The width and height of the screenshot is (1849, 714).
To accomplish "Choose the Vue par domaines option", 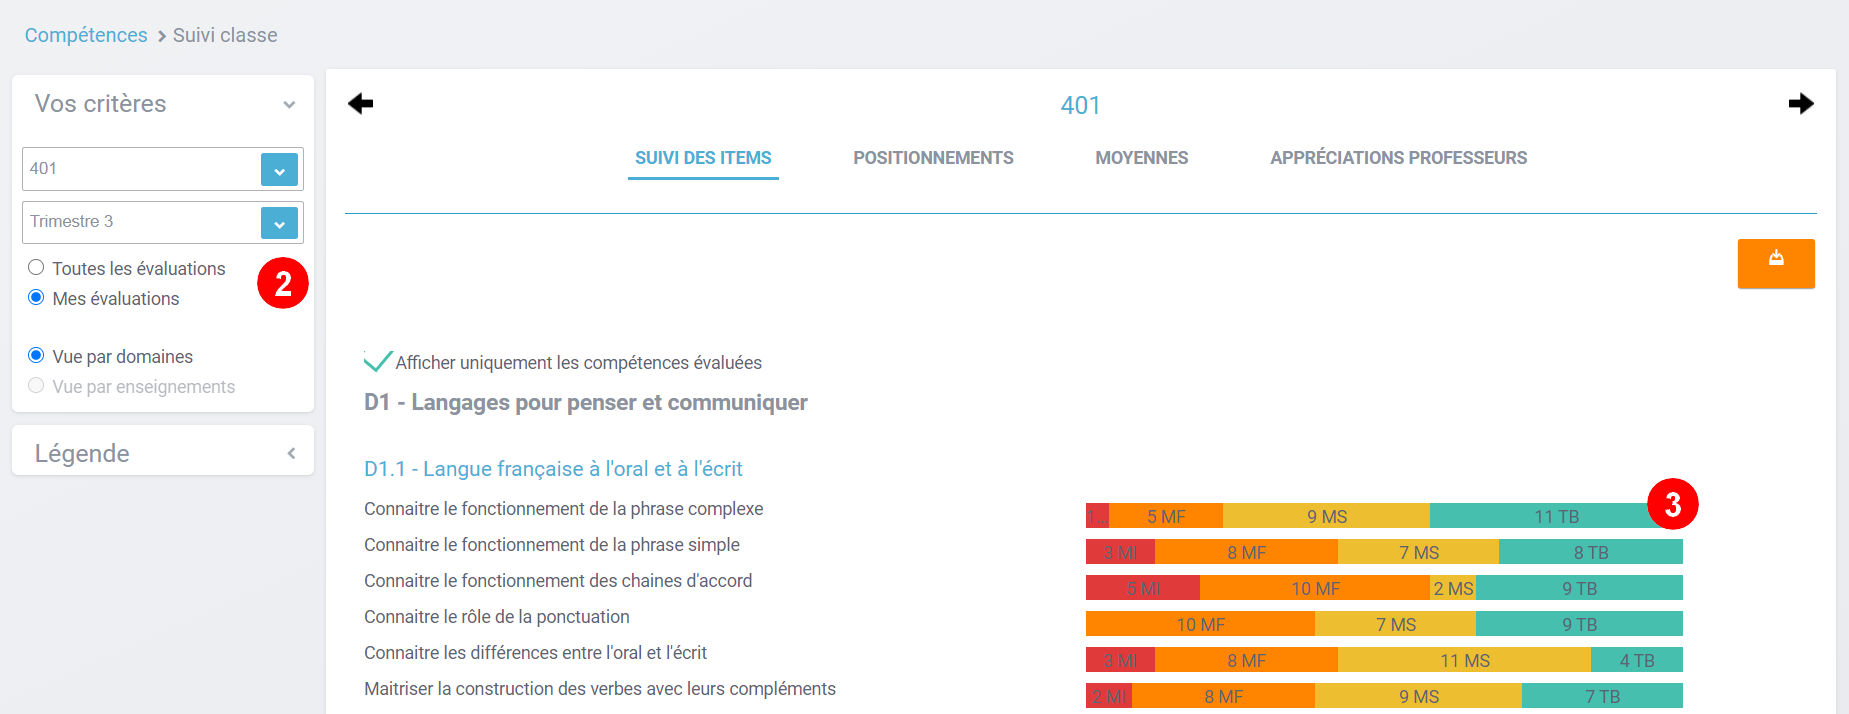I will pos(37,356).
